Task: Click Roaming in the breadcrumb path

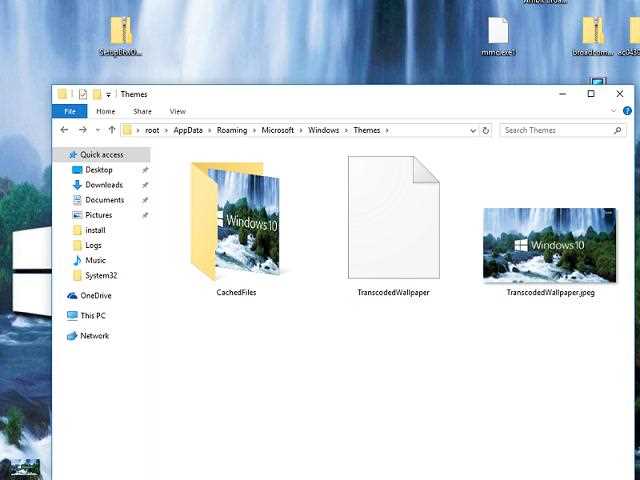Action: [232, 130]
